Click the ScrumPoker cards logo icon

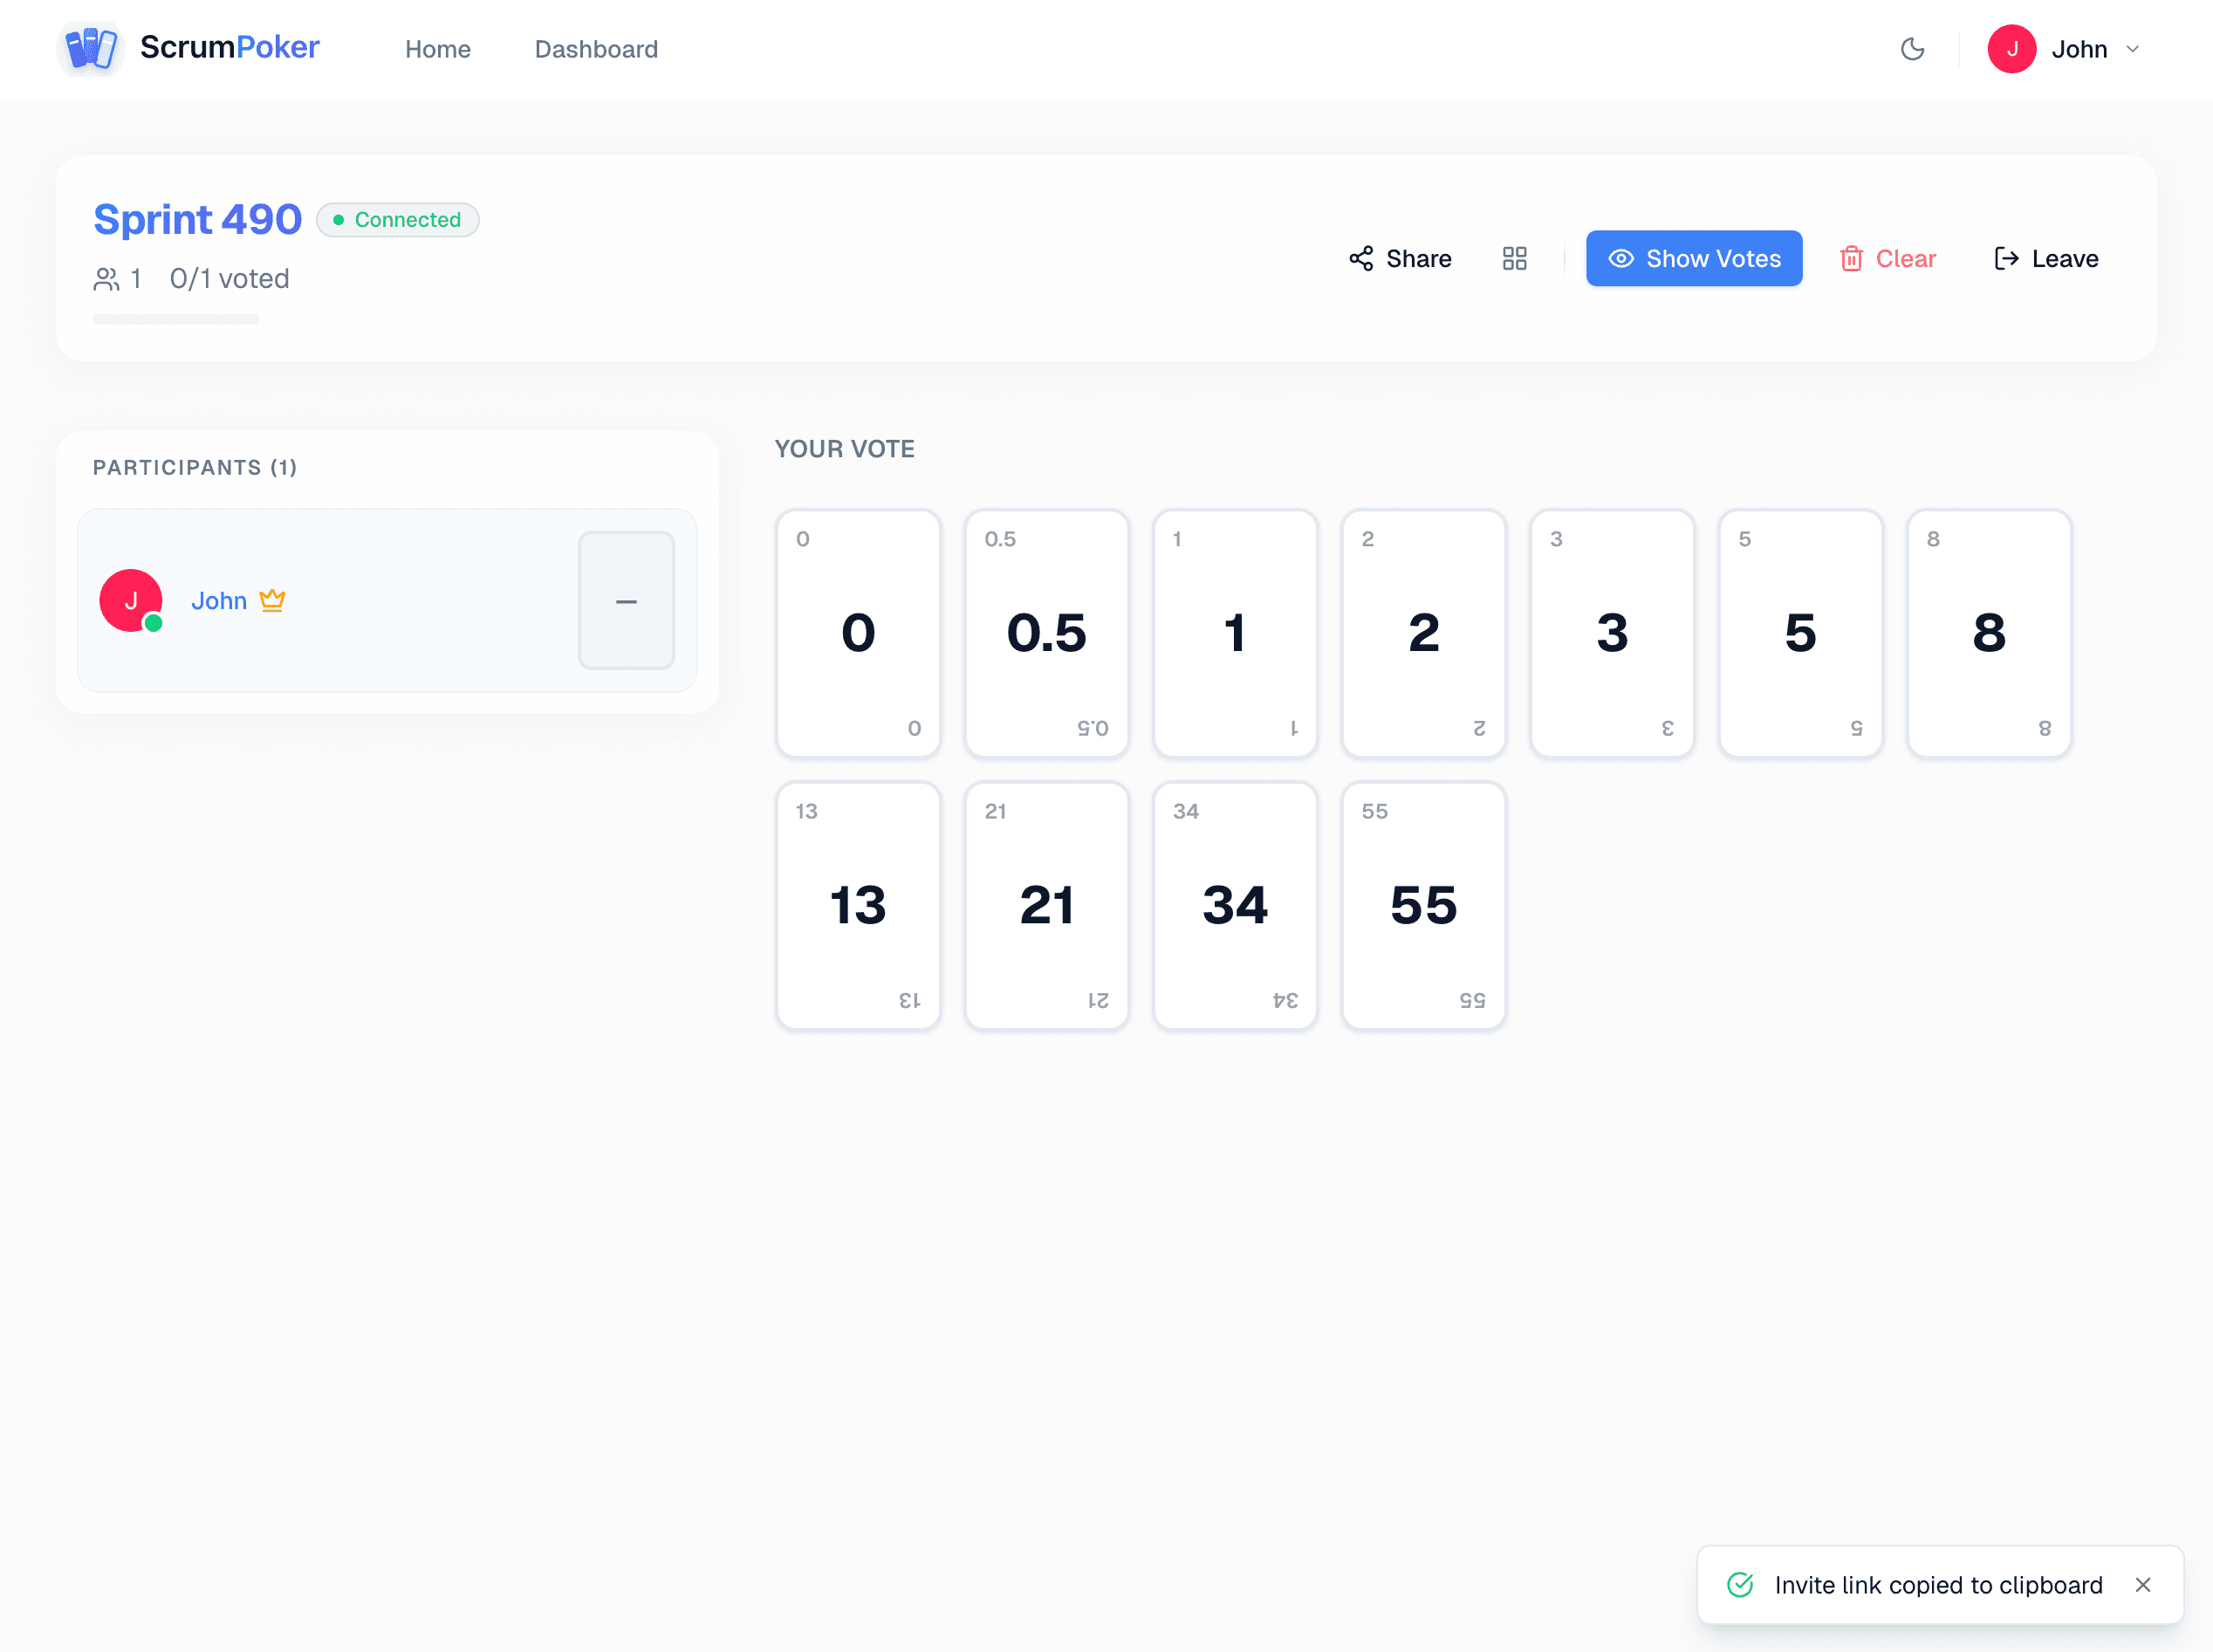click(90, 48)
